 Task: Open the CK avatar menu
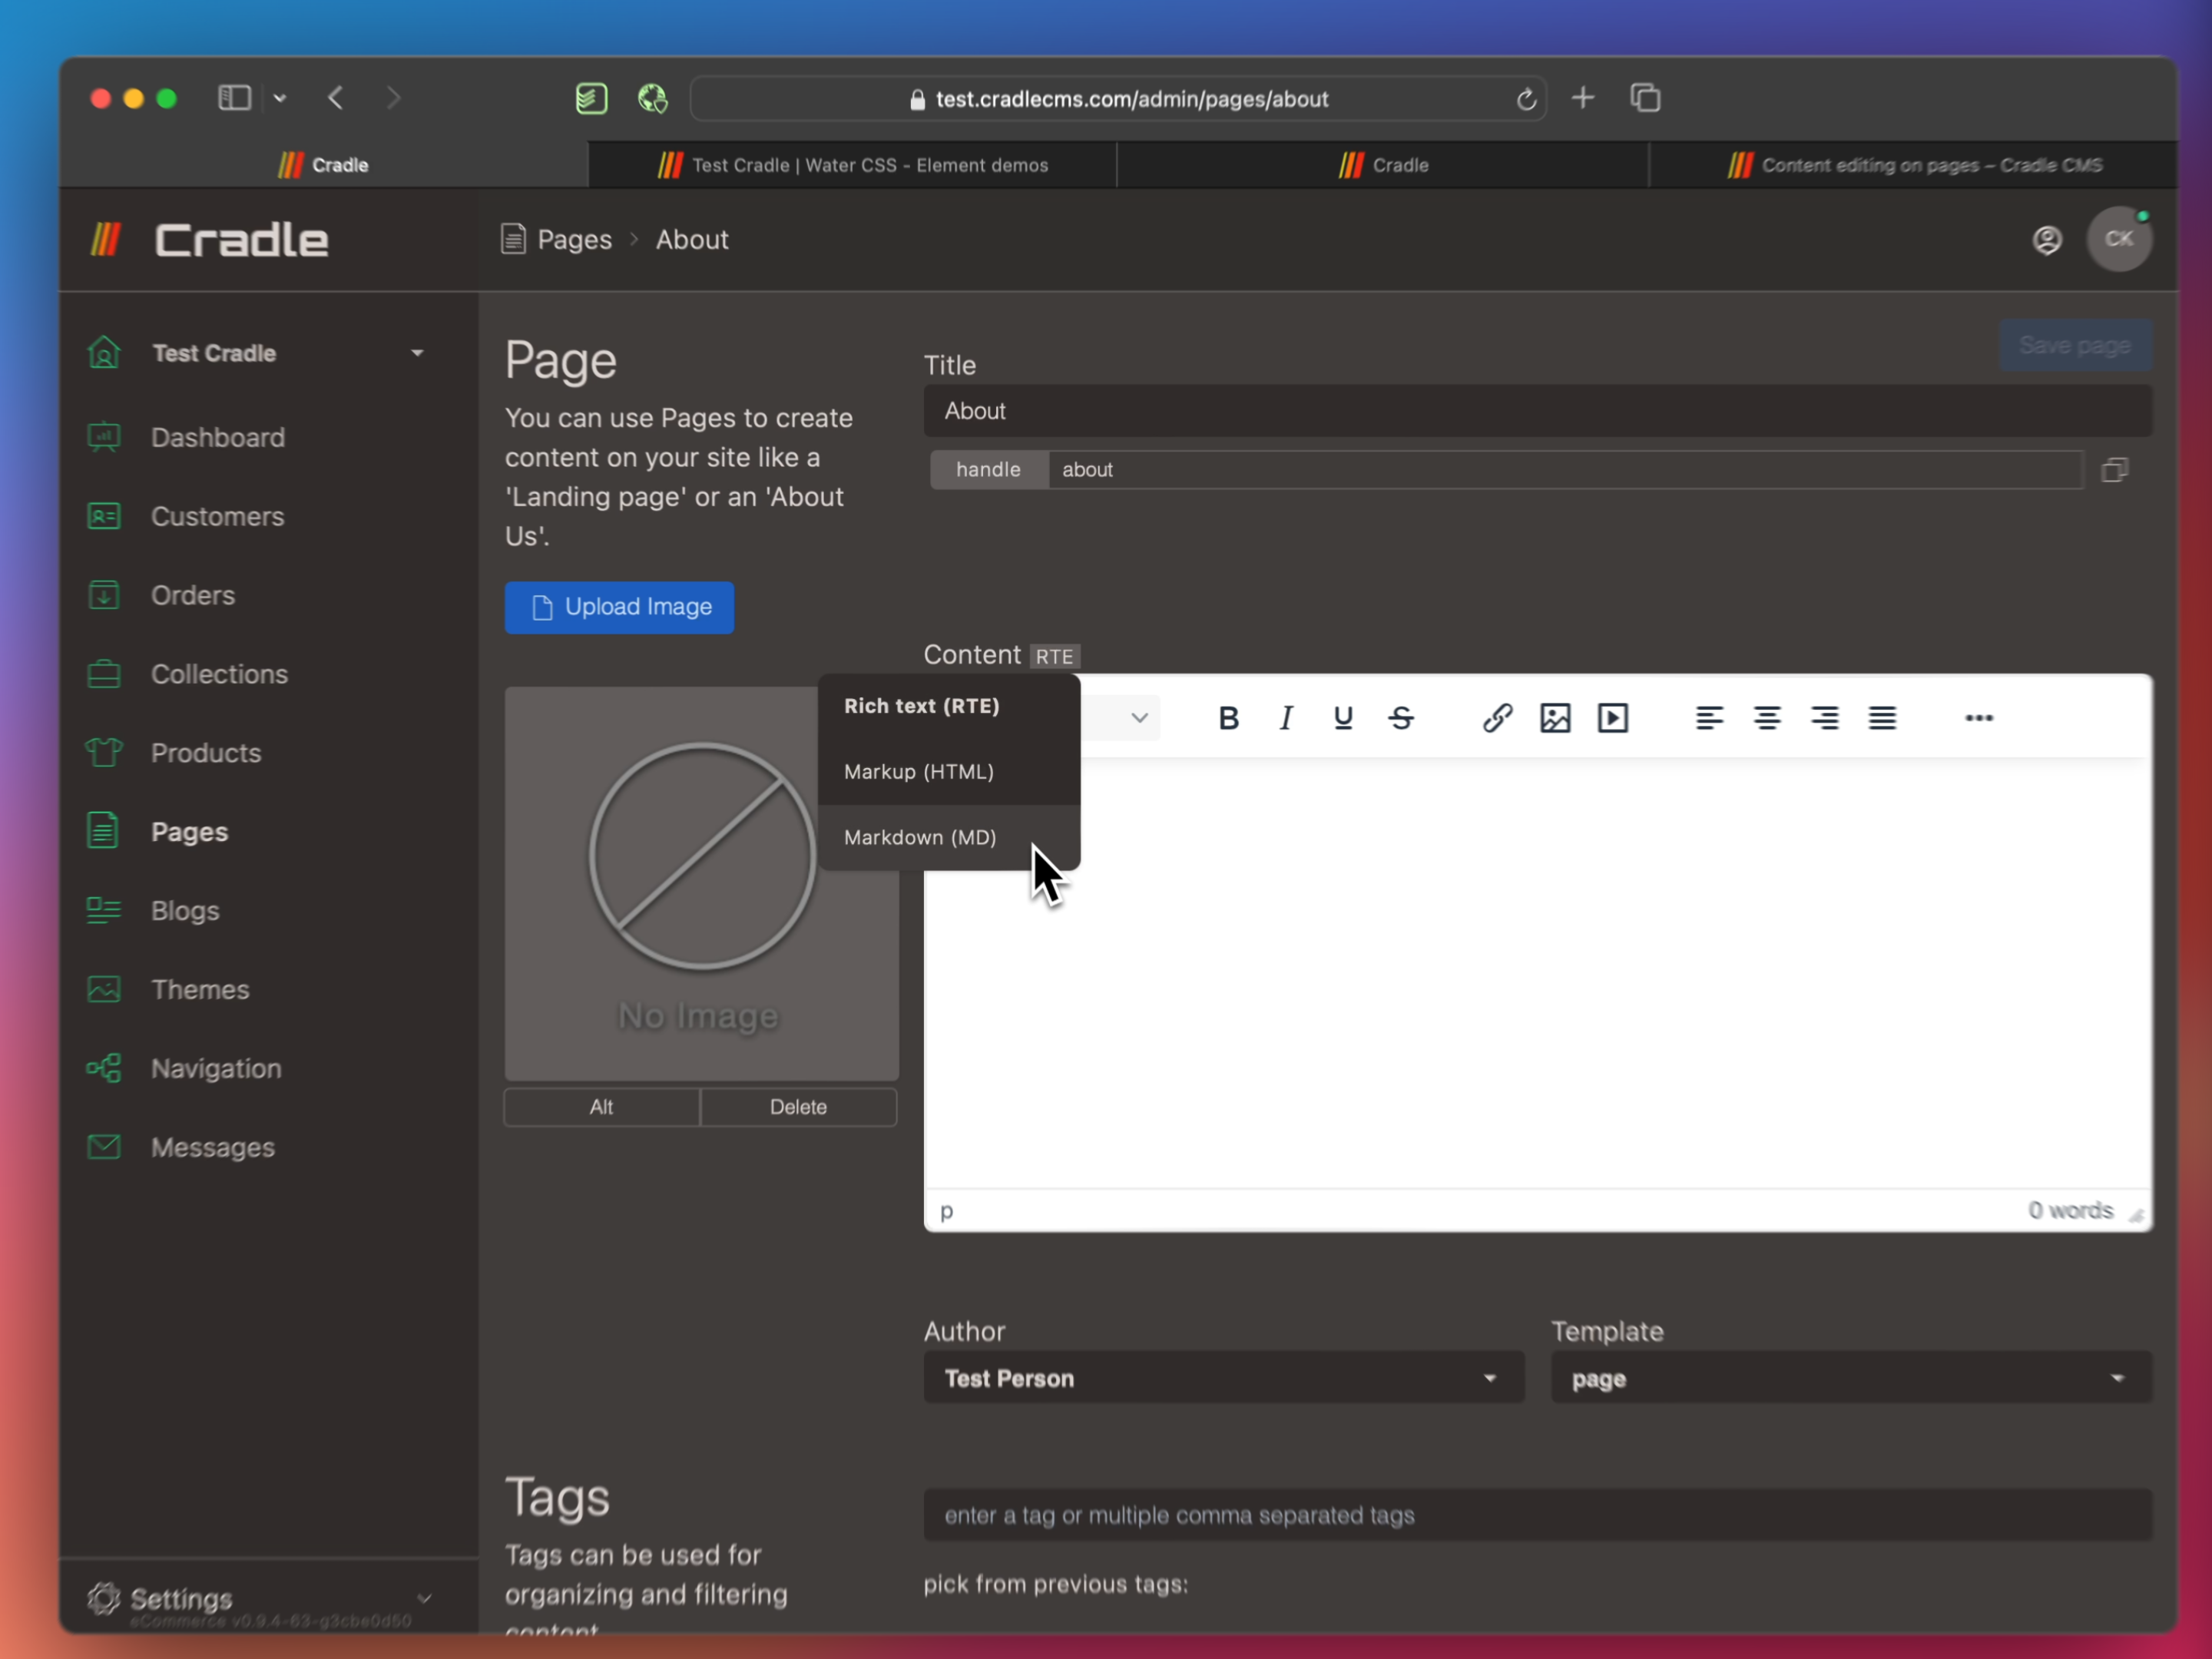[x=2119, y=239]
